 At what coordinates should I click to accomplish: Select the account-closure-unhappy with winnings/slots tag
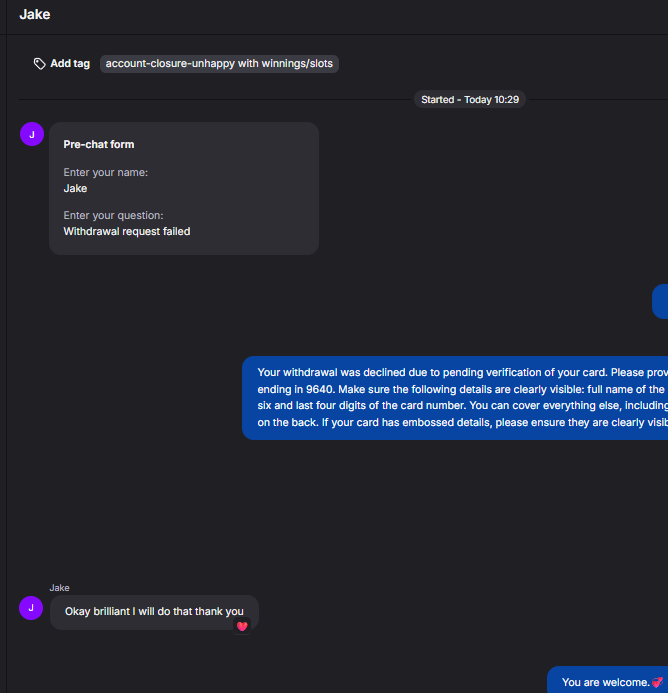[219, 64]
